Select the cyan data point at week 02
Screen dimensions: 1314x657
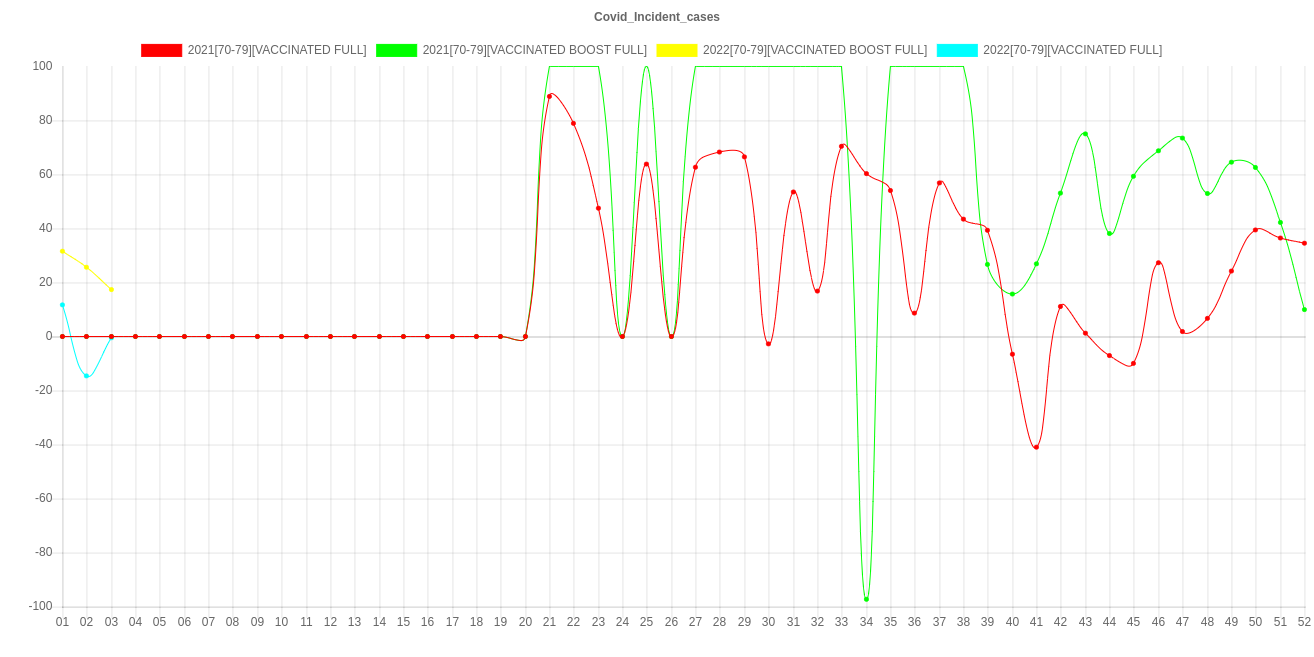(87, 376)
